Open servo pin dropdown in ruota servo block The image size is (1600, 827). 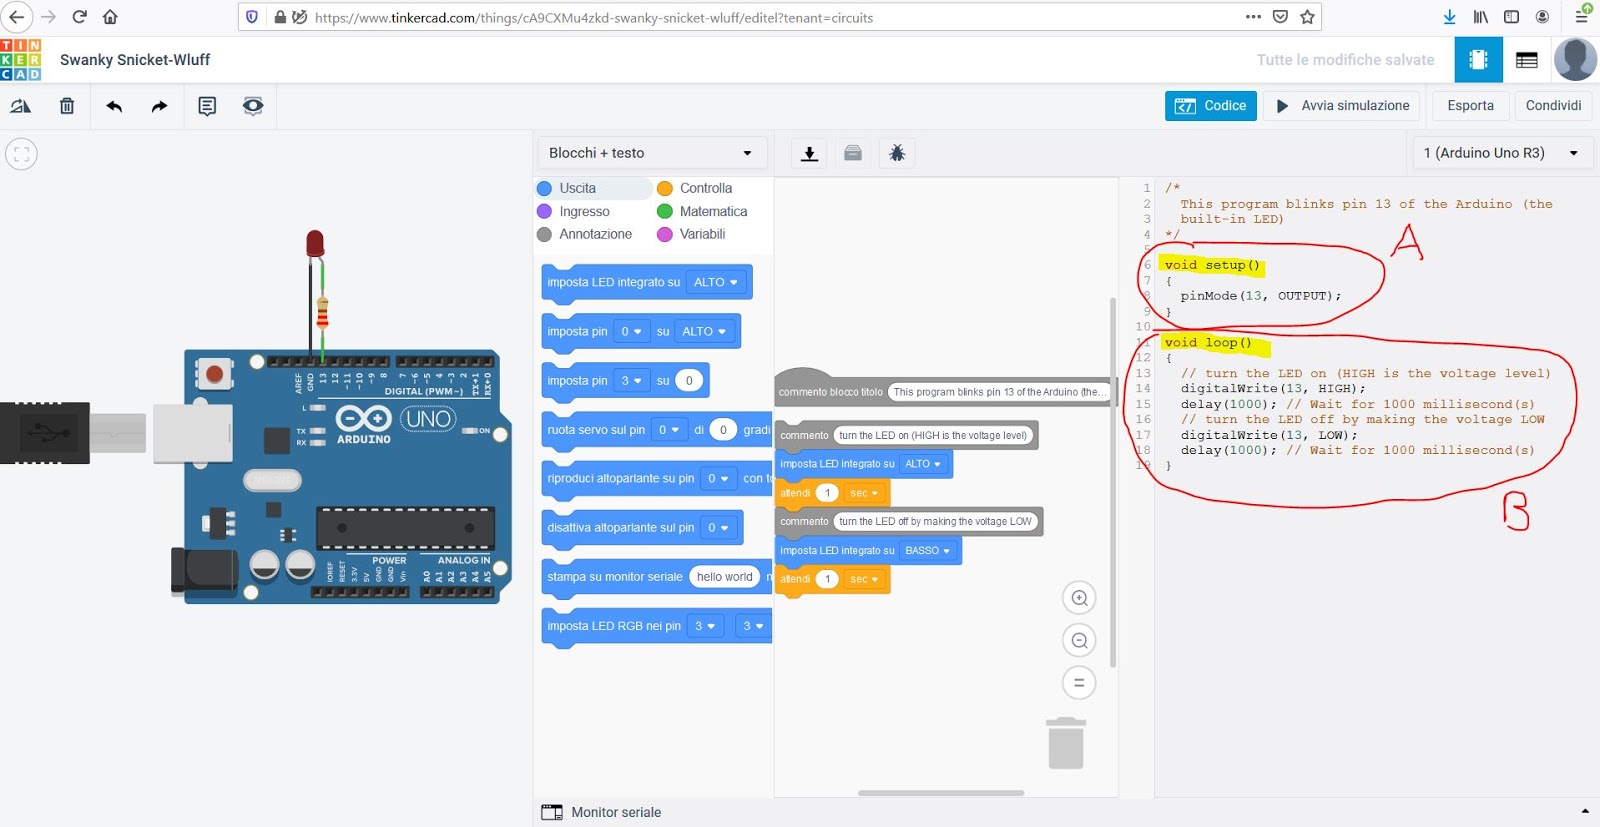(x=669, y=430)
